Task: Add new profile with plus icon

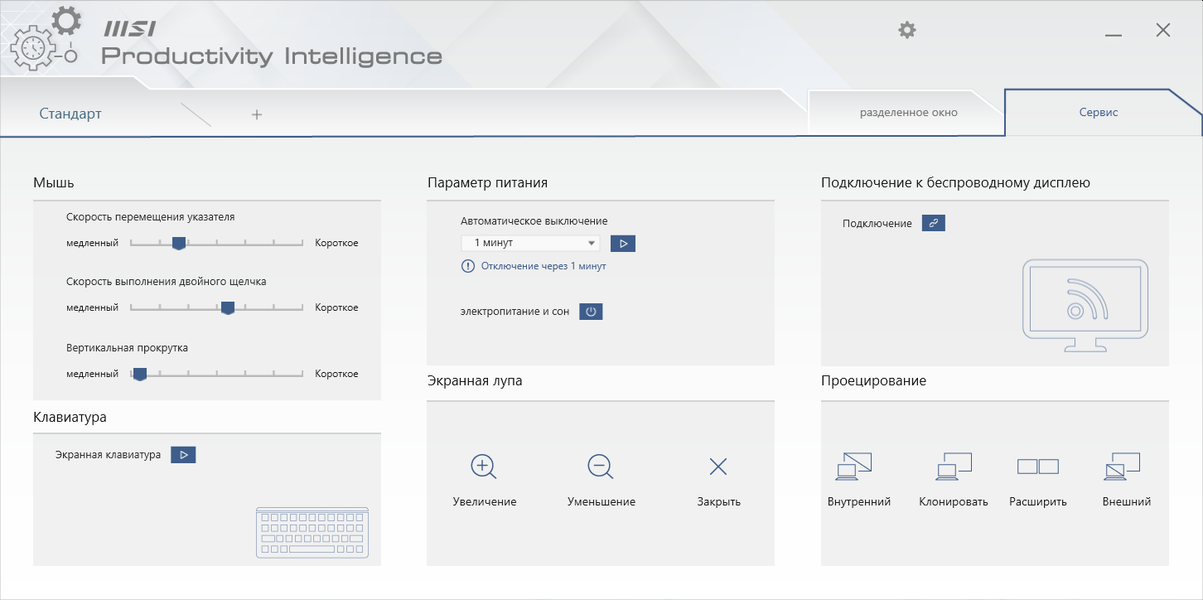Action: (256, 115)
